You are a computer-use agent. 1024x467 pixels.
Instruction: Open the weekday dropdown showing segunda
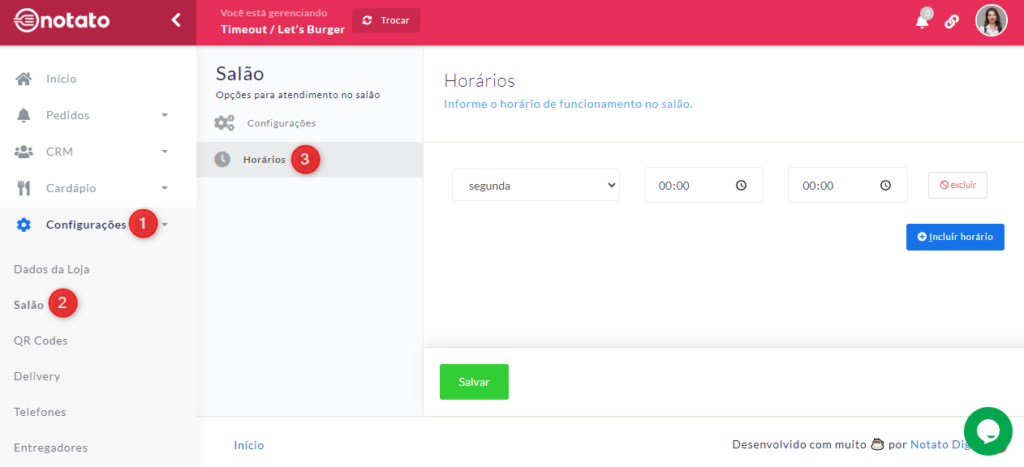tap(535, 185)
